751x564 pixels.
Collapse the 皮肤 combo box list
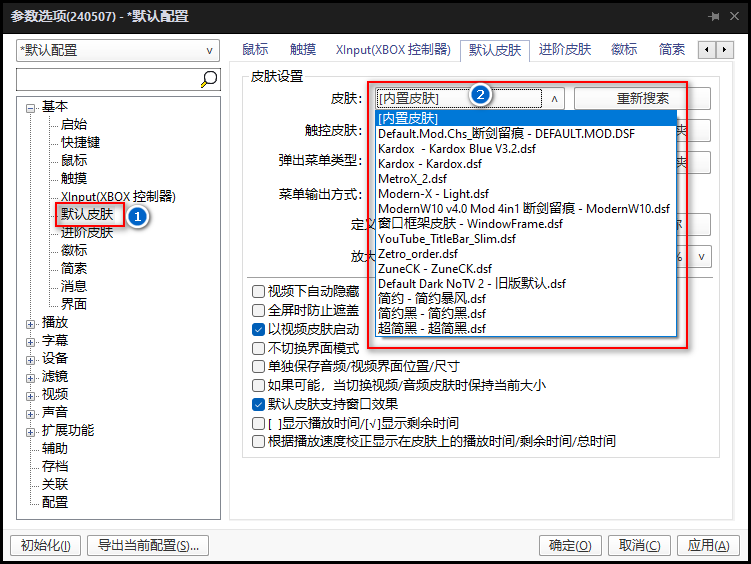pos(555,98)
